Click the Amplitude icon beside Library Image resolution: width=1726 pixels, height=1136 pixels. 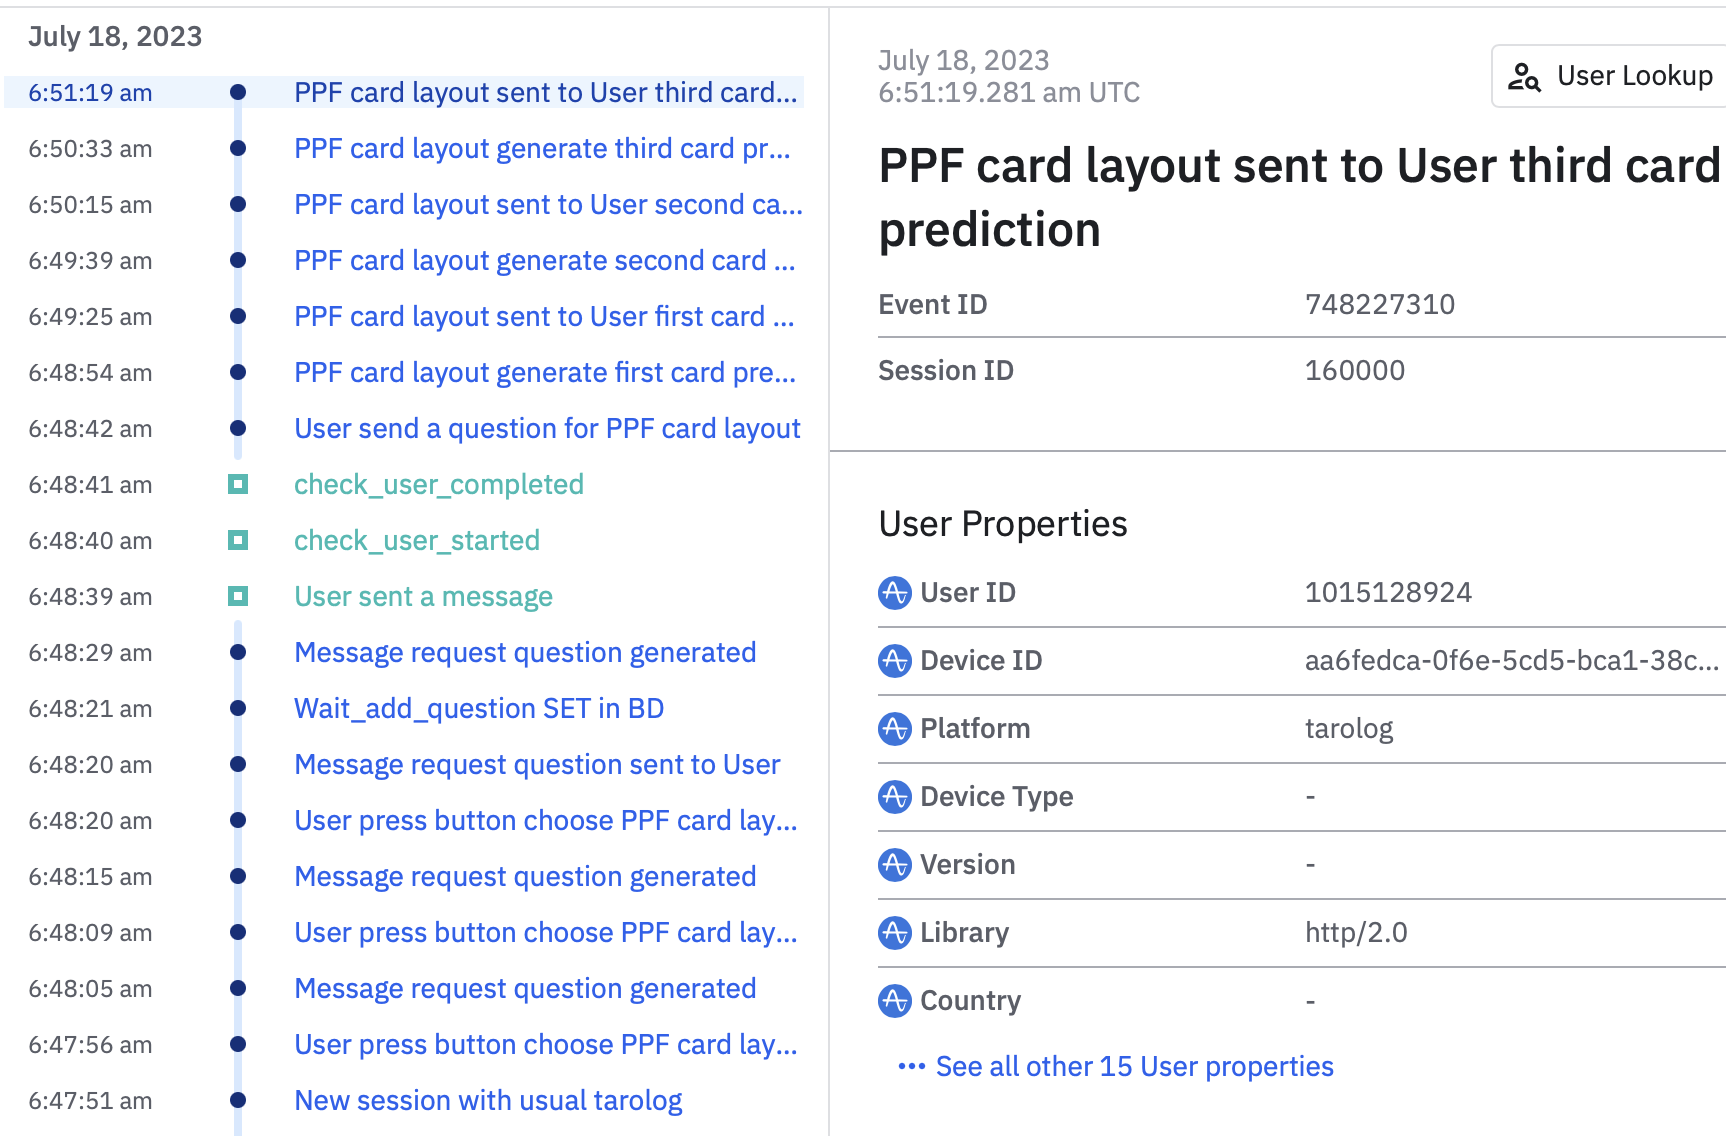coord(894,933)
